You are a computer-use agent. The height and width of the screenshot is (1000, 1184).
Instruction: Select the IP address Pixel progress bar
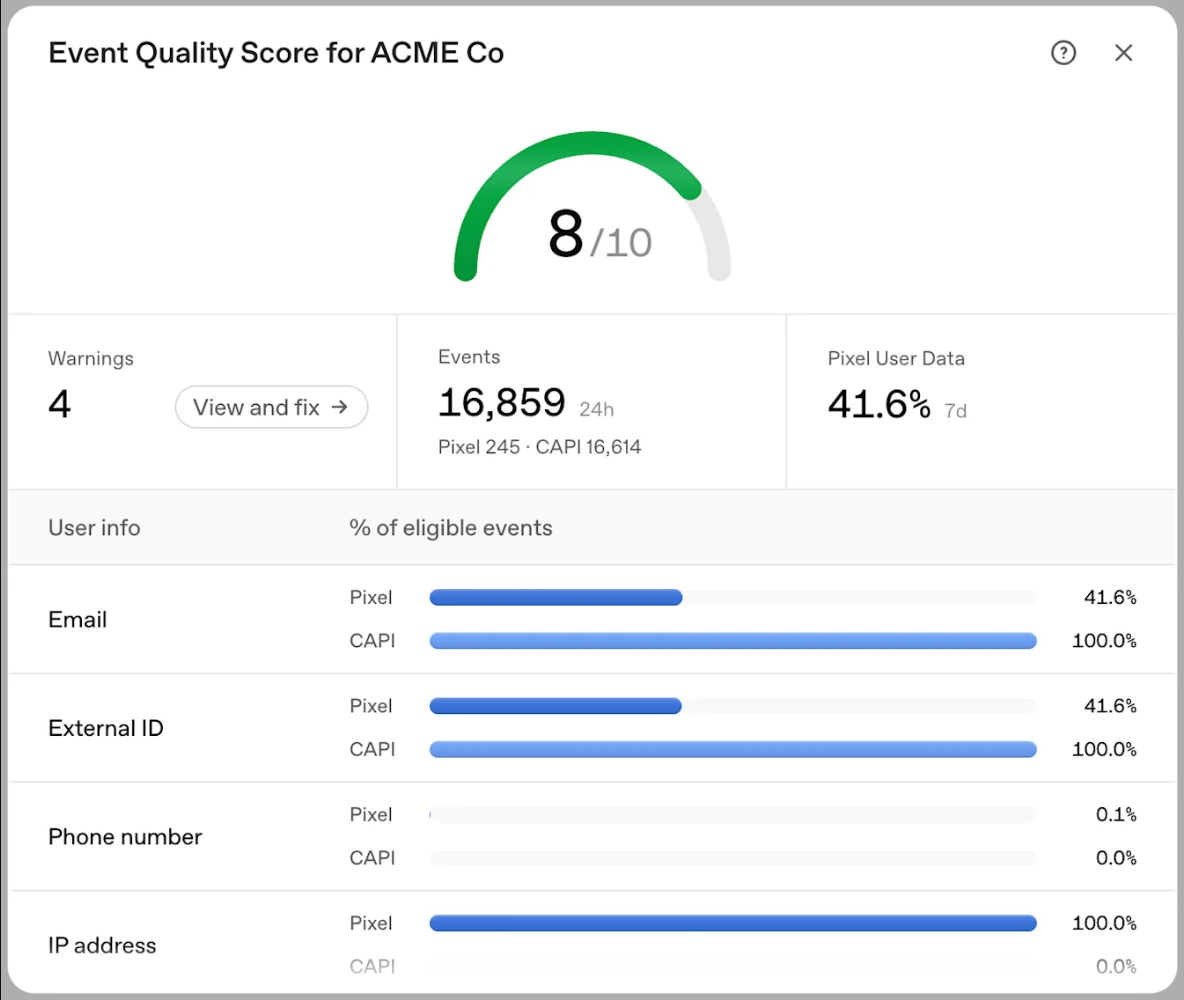coord(732,923)
